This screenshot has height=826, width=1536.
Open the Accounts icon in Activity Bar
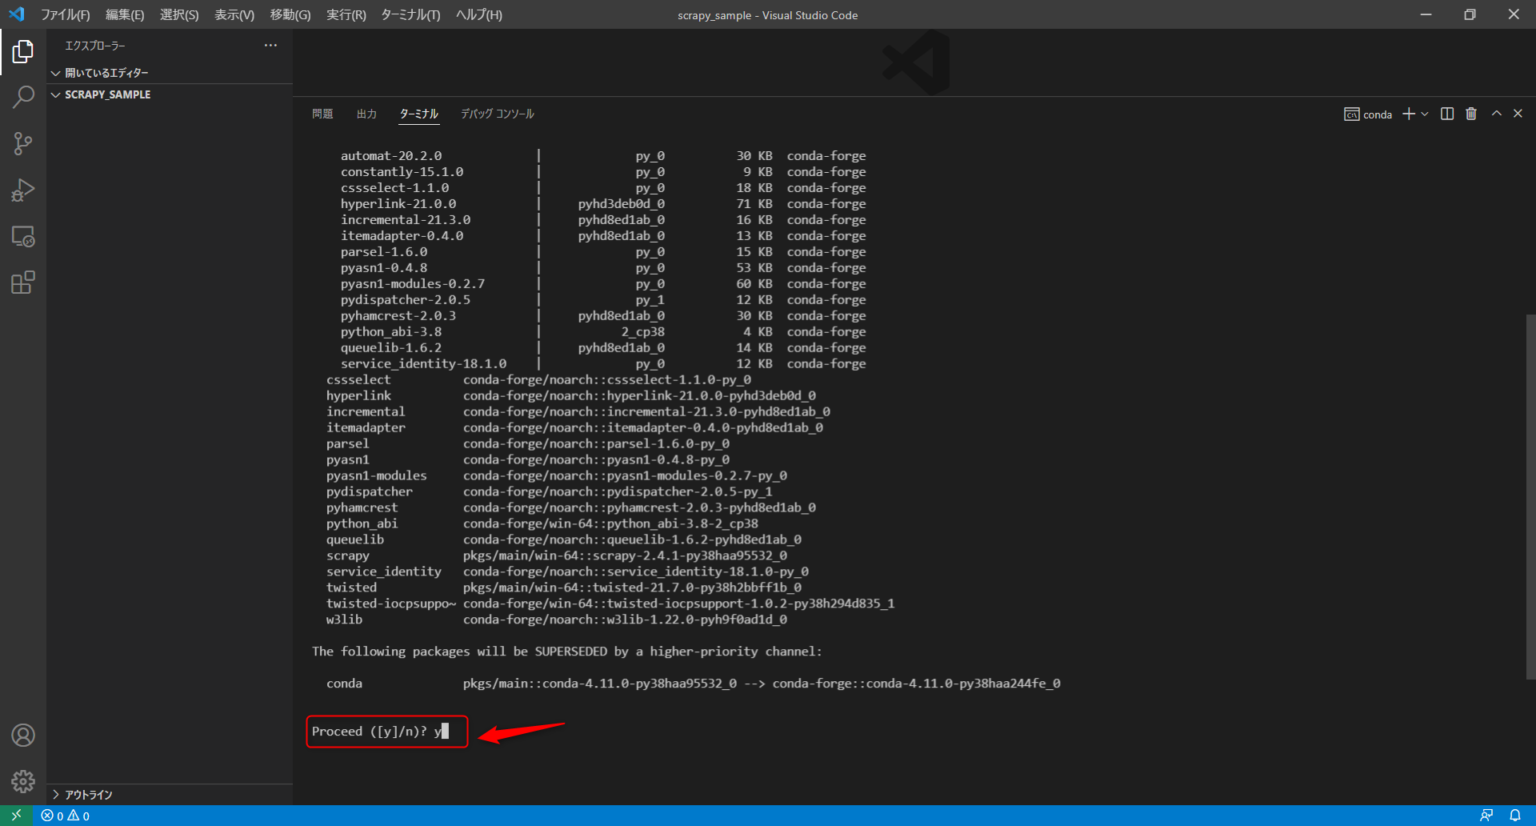point(22,735)
